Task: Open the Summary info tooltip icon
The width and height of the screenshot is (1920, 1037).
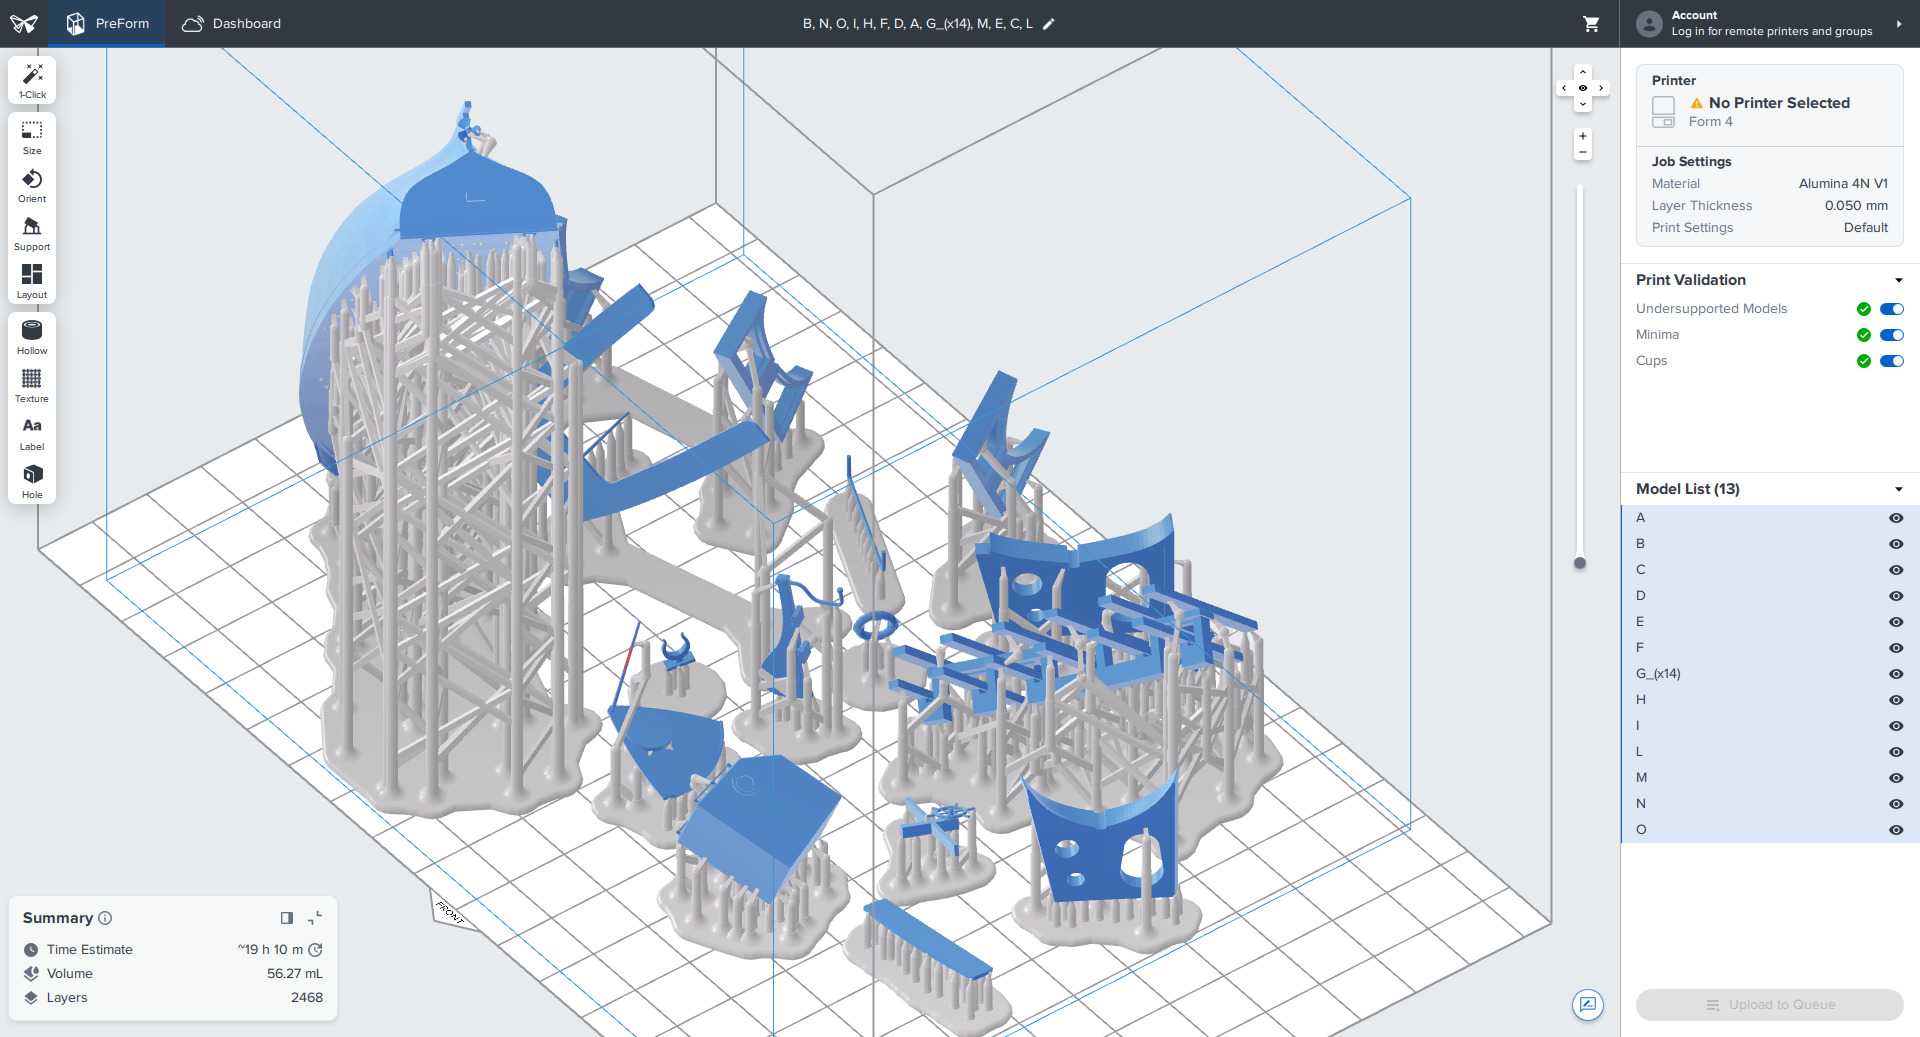Action: coord(105,918)
